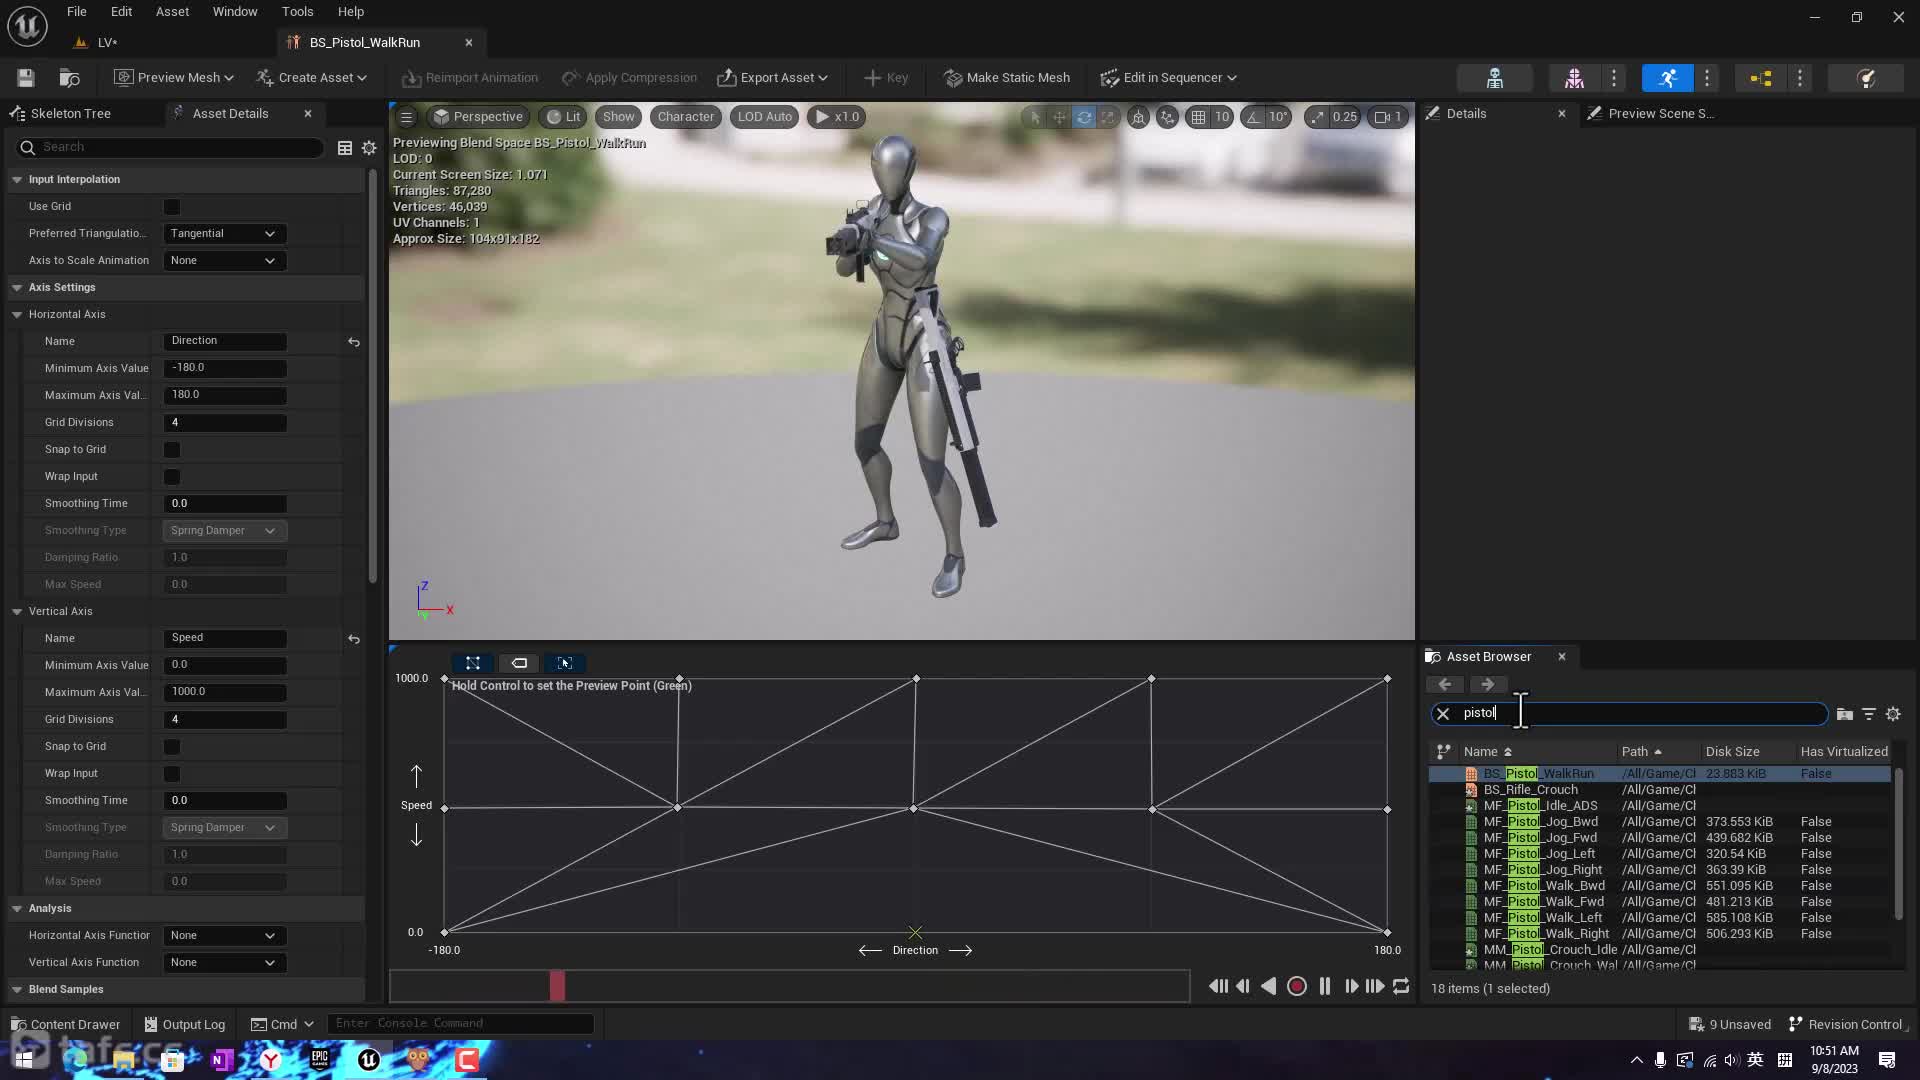Screen dimensions: 1920x1080
Task: Open the property matrix table view icon
Action: pos(345,148)
